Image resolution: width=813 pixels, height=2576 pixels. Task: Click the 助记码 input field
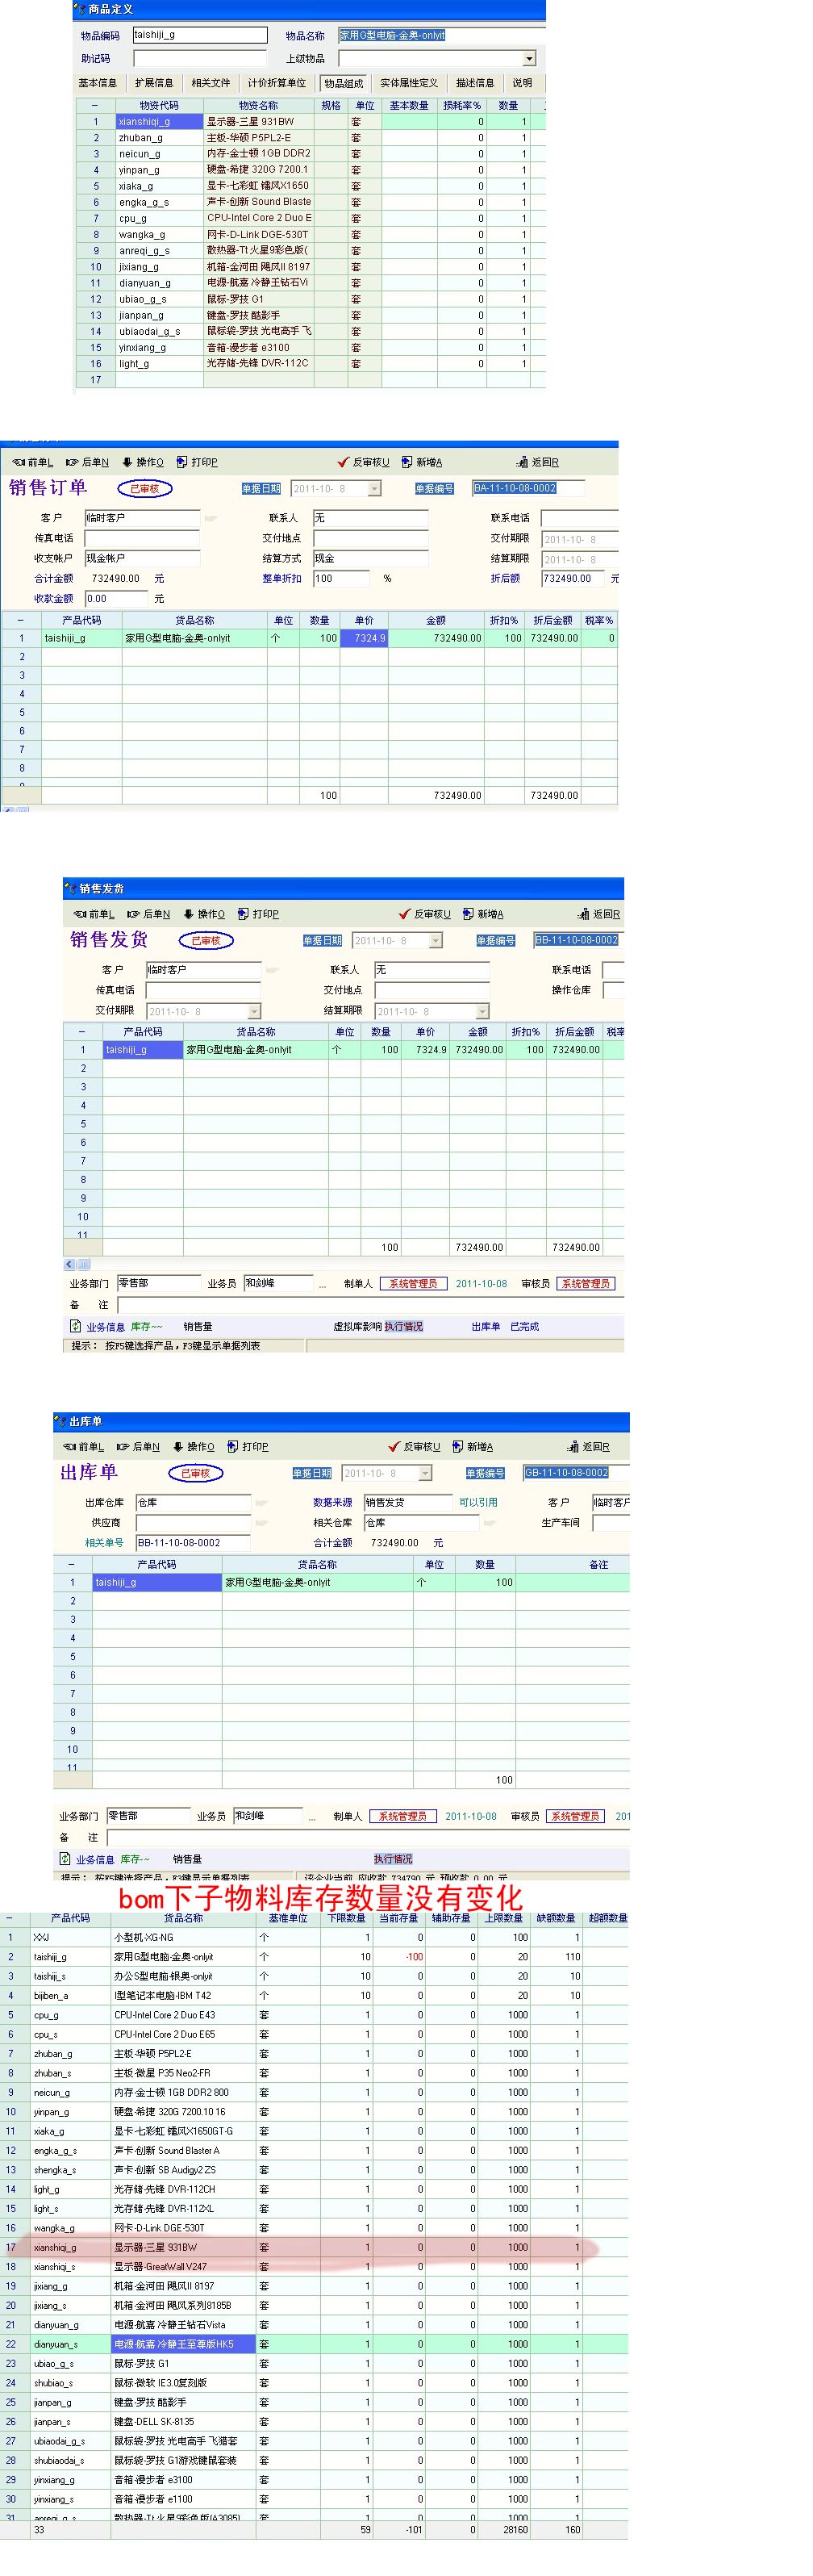(x=200, y=59)
